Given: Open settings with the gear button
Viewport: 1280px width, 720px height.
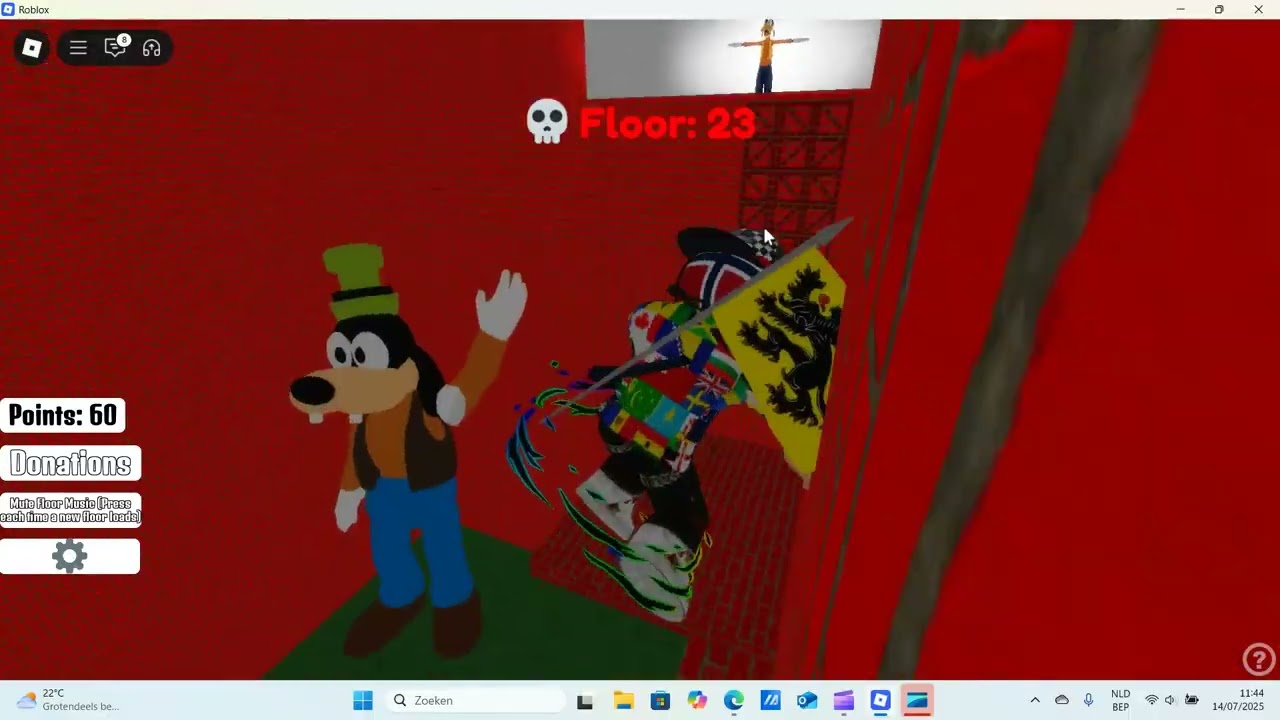Looking at the screenshot, I should [70, 556].
